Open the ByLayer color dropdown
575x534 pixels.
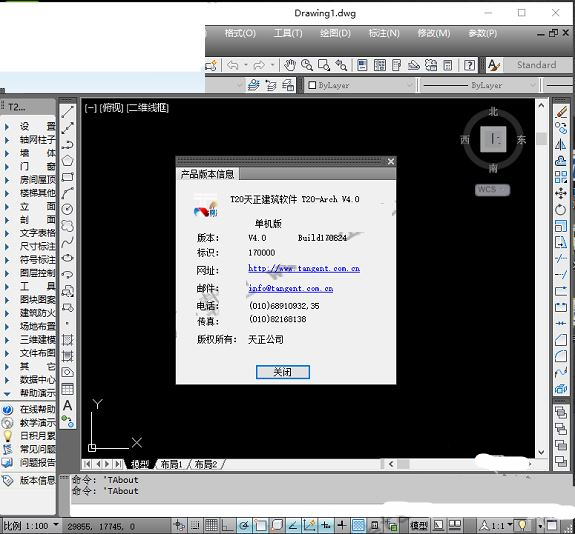coord(360,85)
